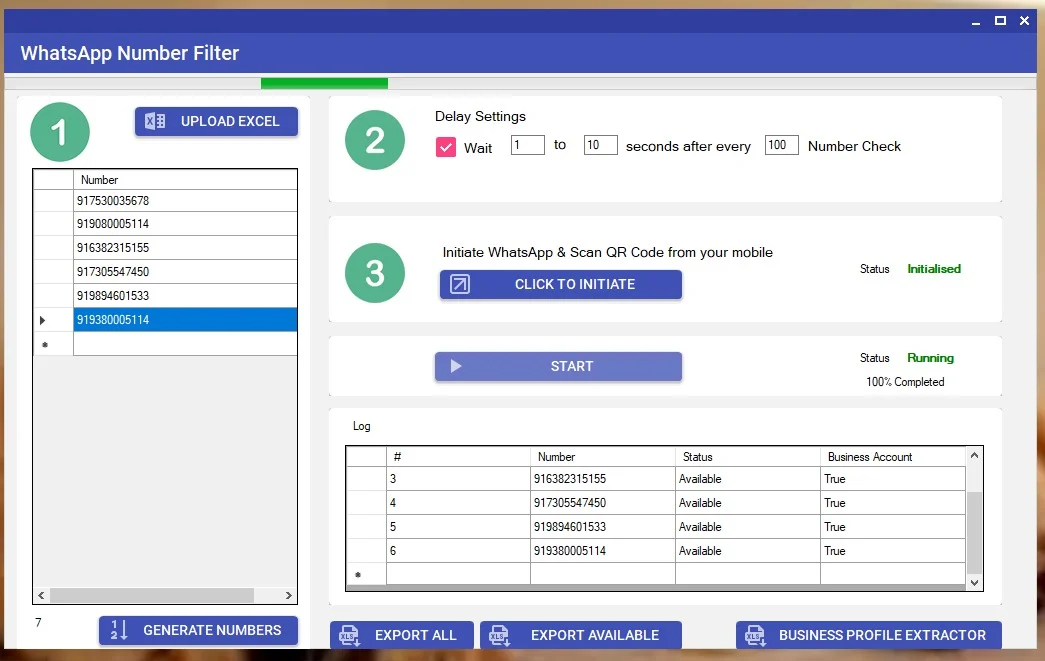Click the XLS icon on Business Profile Extractor
Viewport: 1045px width, 661px height.
click(755, 635)
